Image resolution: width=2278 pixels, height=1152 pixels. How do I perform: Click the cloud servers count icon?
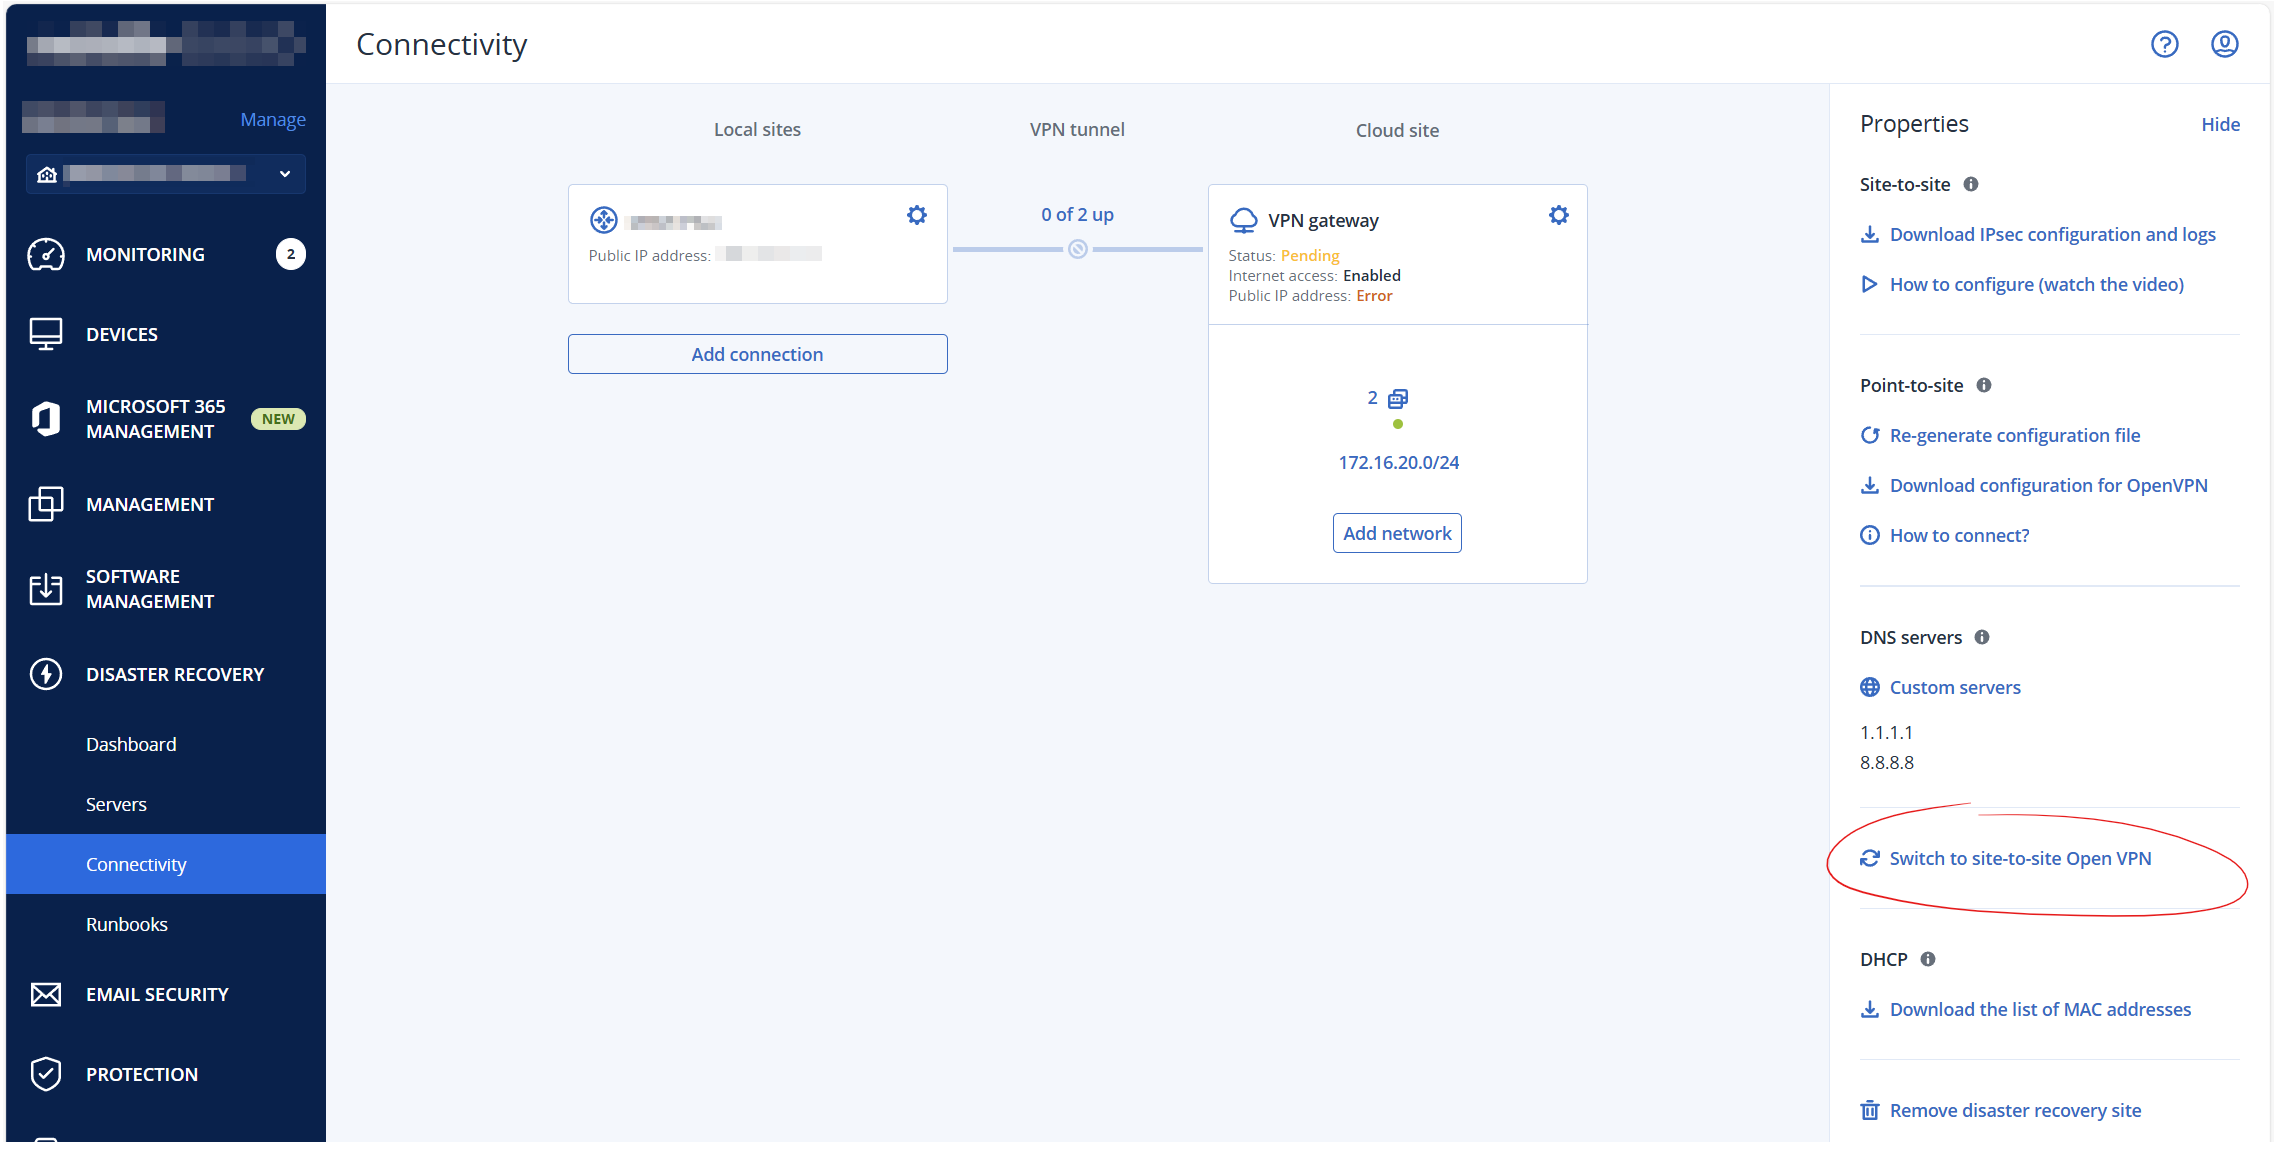point(1397,398)
